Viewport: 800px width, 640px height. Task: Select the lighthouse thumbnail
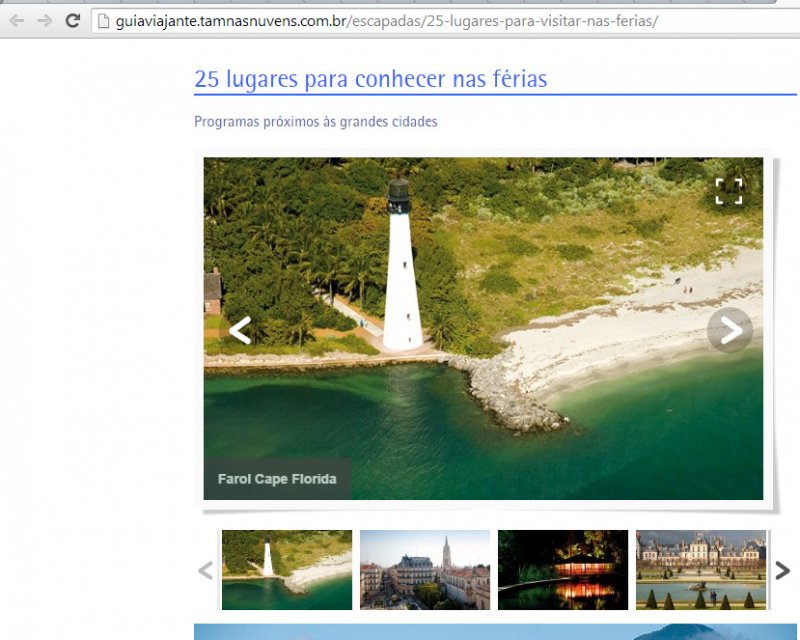tap(287, 570)
